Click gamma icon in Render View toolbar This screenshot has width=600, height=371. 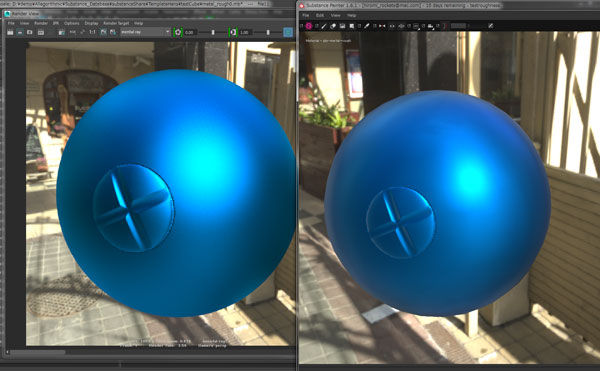point(233,32)
